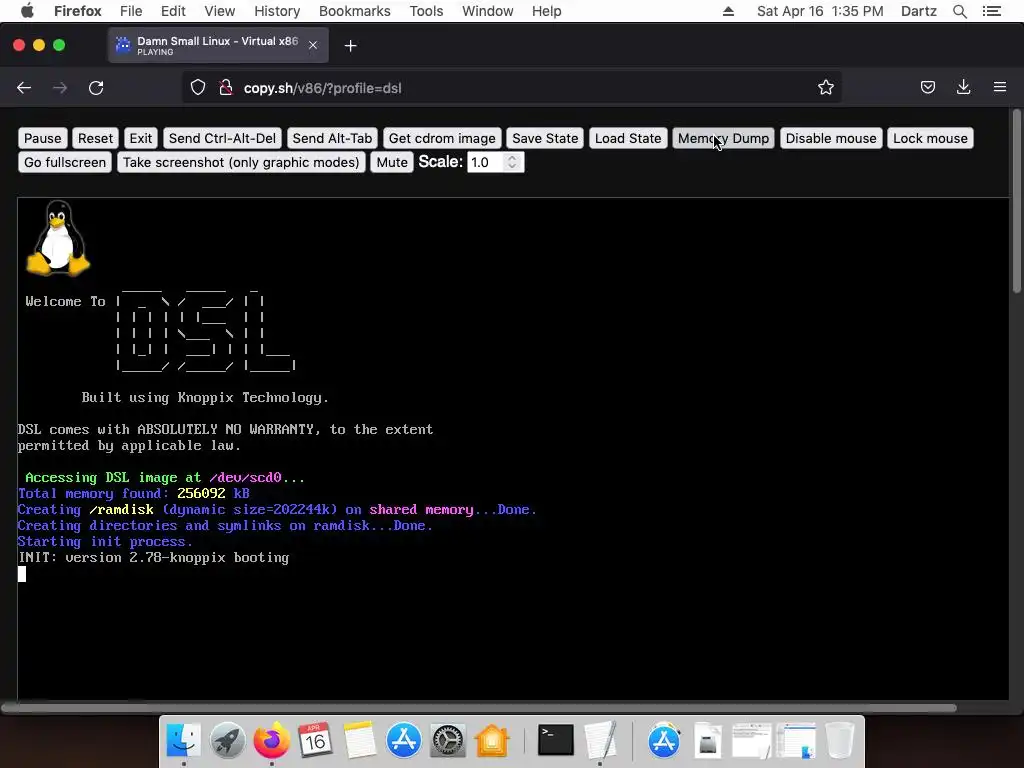Click Take screenshot (only graphic modes)

[x=241, y=163]
